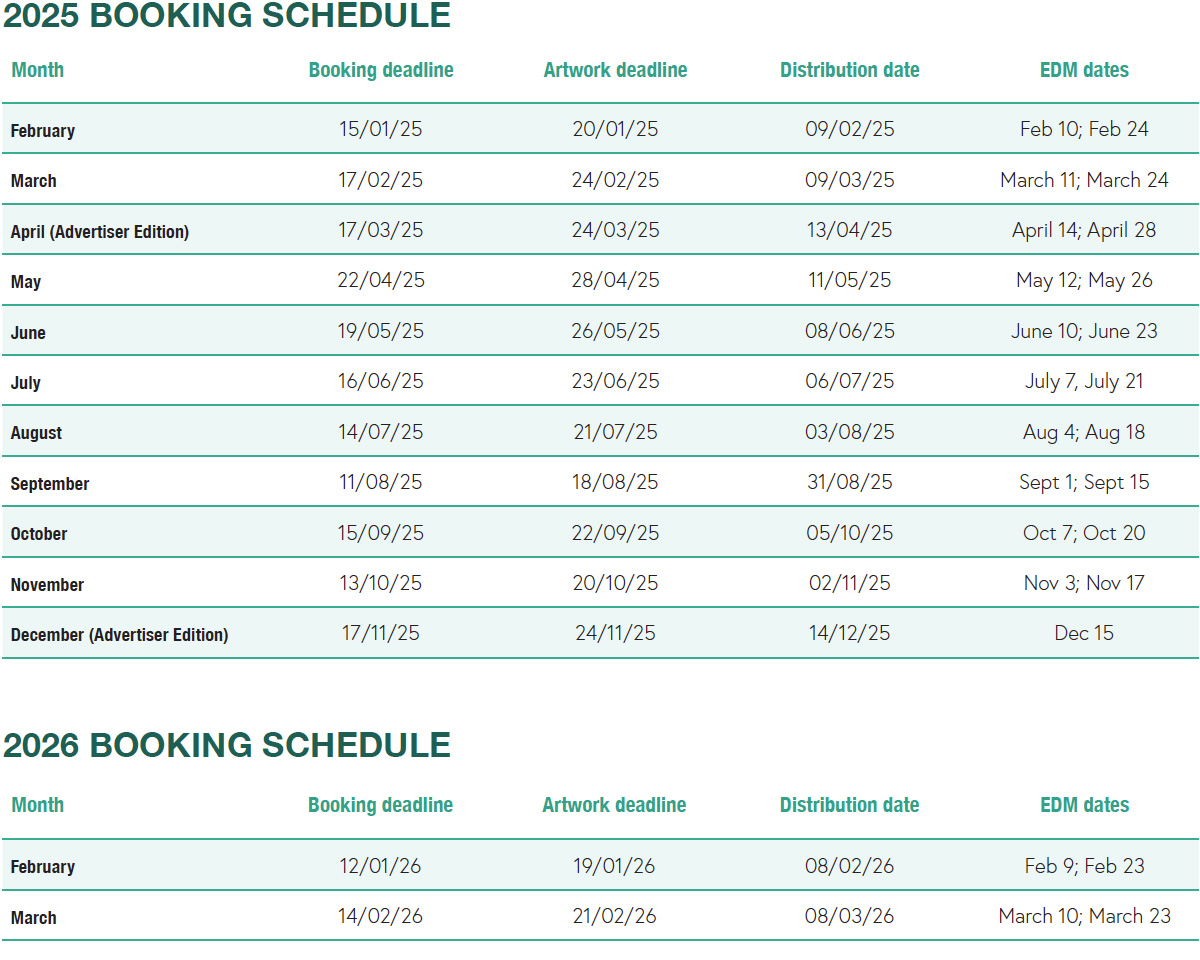Select the 2025 Booking deadline column header
The height and width of the screenshot is (960, 1200).
pos(381,70)
